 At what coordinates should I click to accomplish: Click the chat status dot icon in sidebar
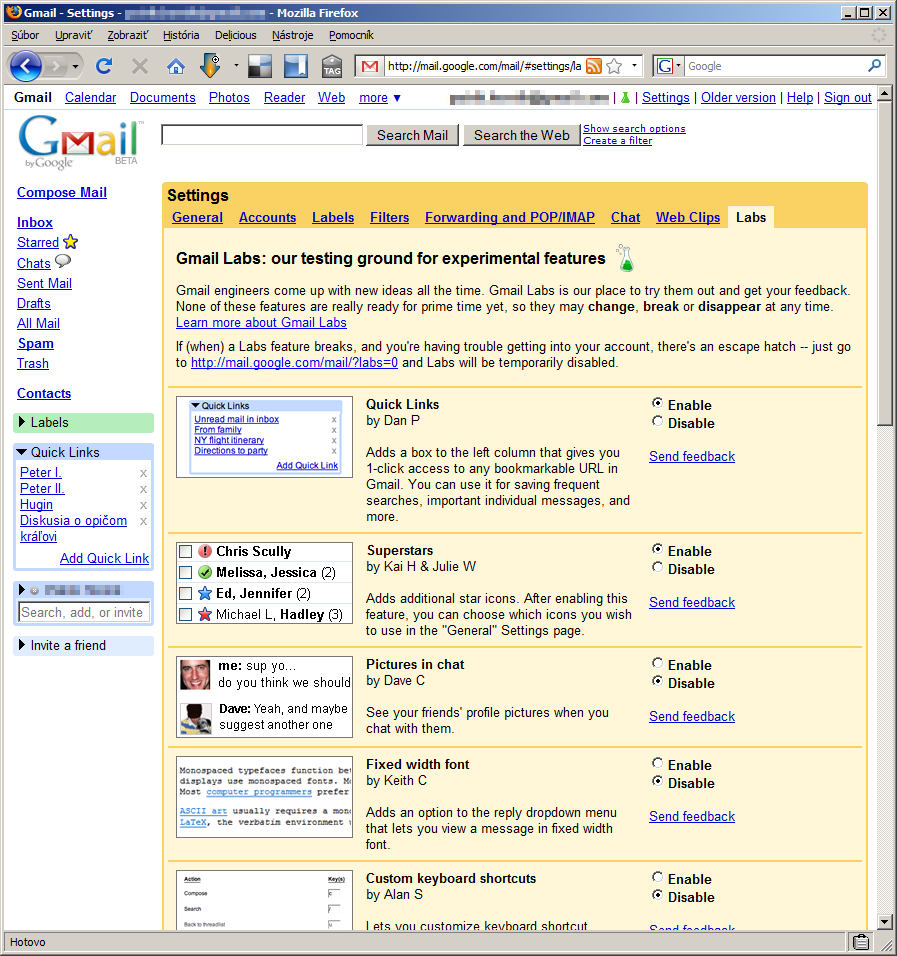click(x=35, y=590)
